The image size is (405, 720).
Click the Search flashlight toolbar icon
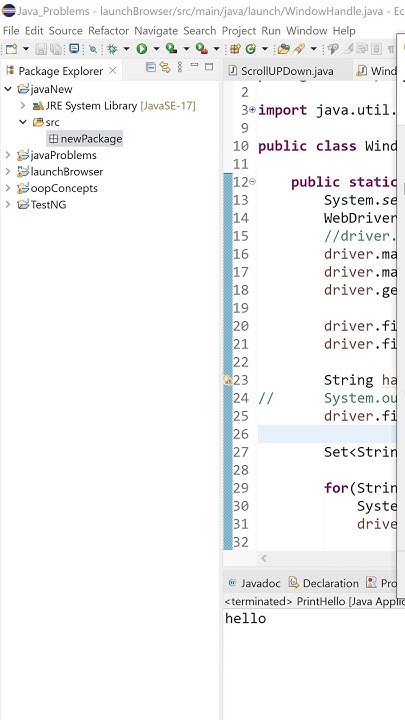(x=299, y=48)
